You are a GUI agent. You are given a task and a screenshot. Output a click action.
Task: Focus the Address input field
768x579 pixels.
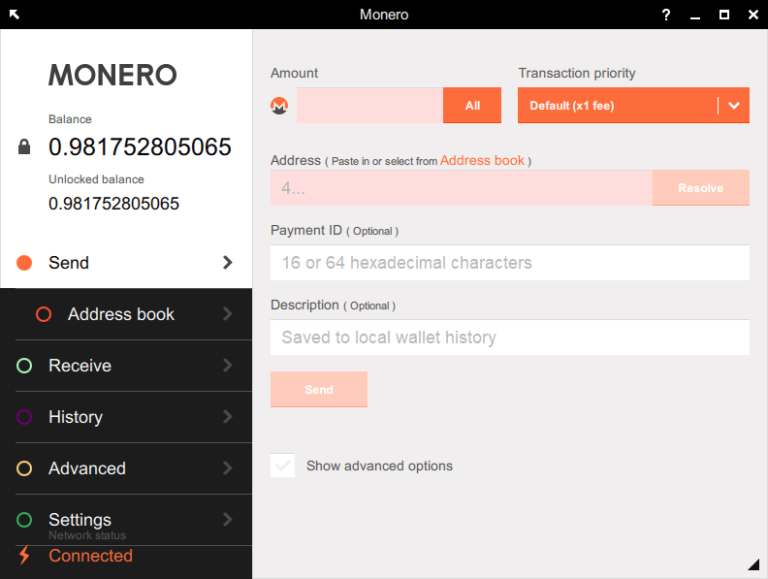tap(462, 188)
